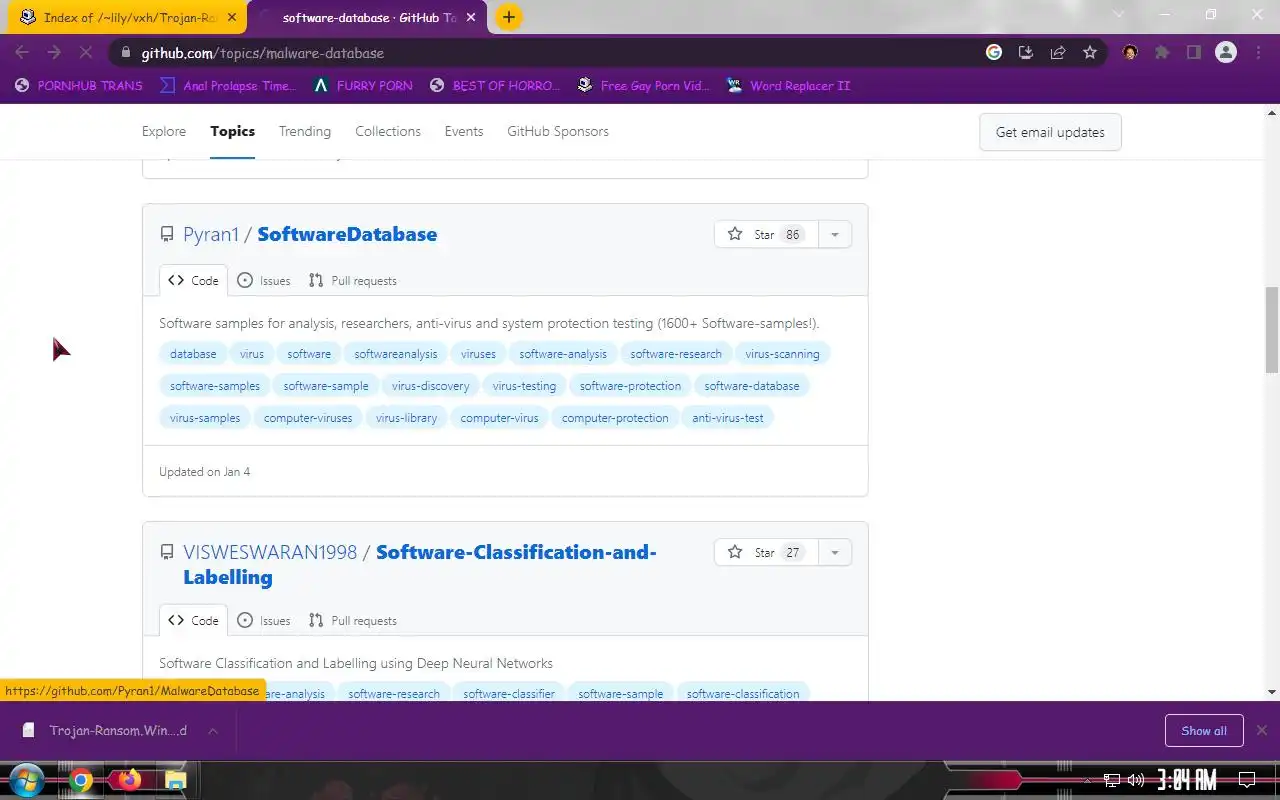Open Pull requests for SoftwareDatabase
1280x800 pixels.
352,281
